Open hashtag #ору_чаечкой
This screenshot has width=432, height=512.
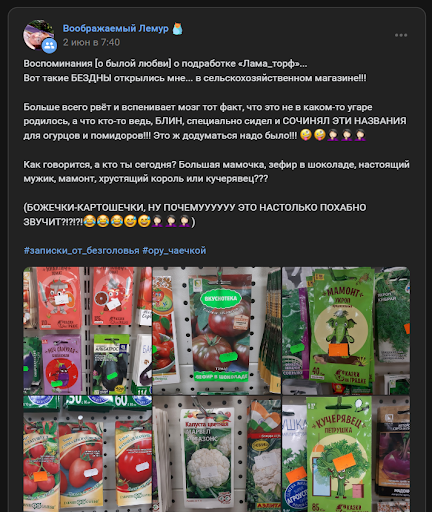click(x=174, y=250)
